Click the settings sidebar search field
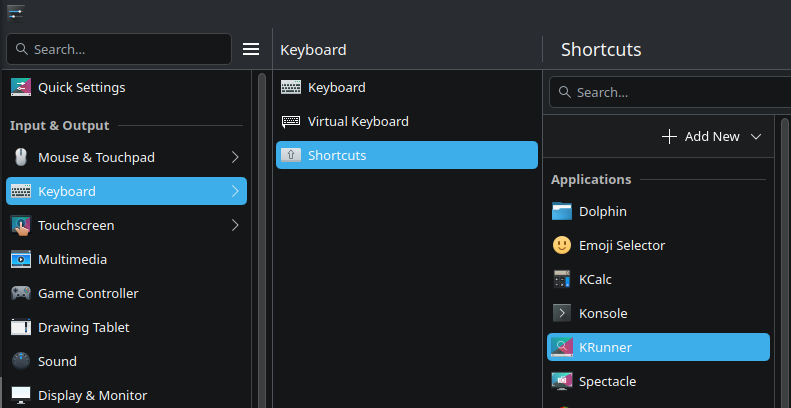This screenshot has height=408, width=791. [x=119, y=49]
